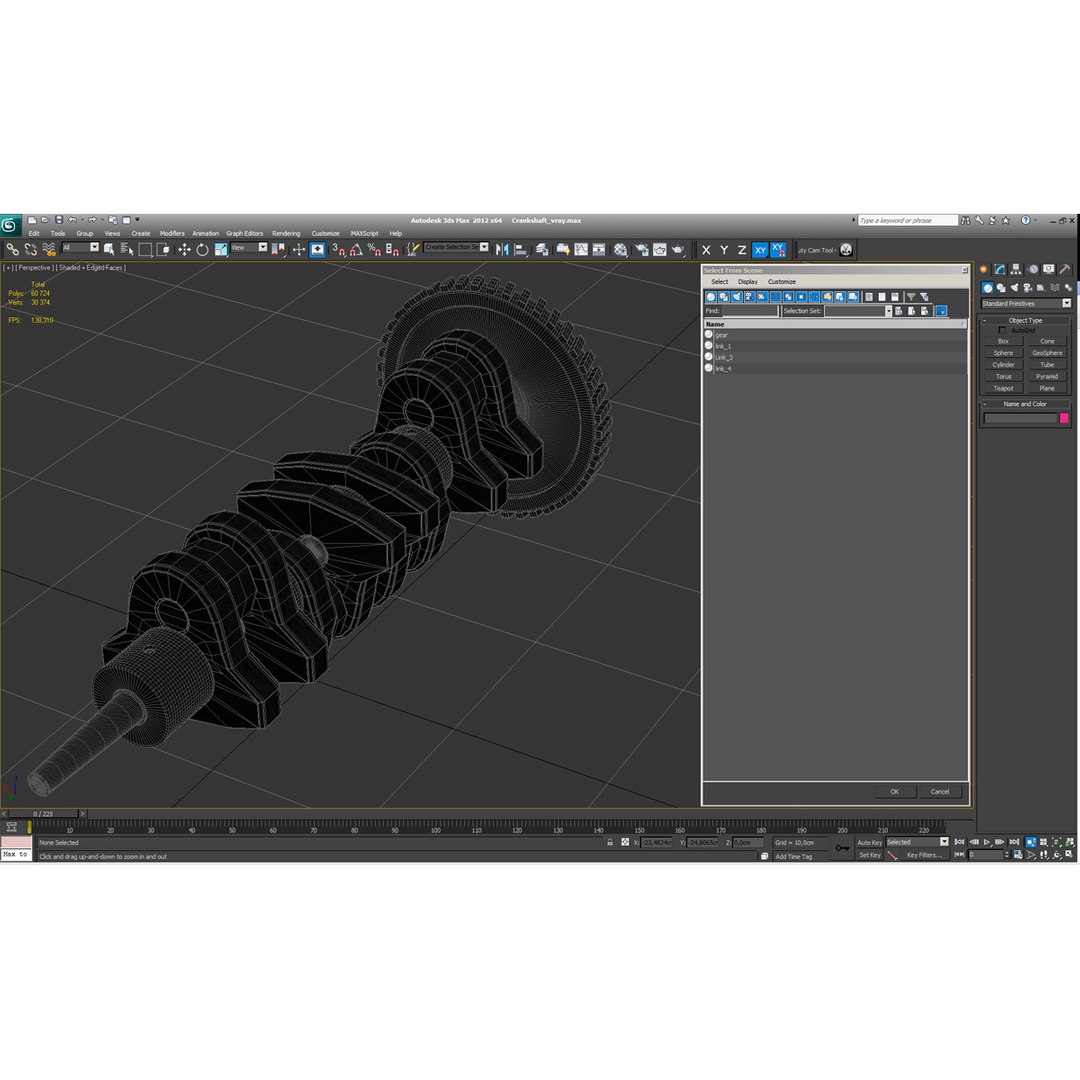Open the Utilities hammer panel icon
This screenshot has width=1080, height=1080.
1065,269
